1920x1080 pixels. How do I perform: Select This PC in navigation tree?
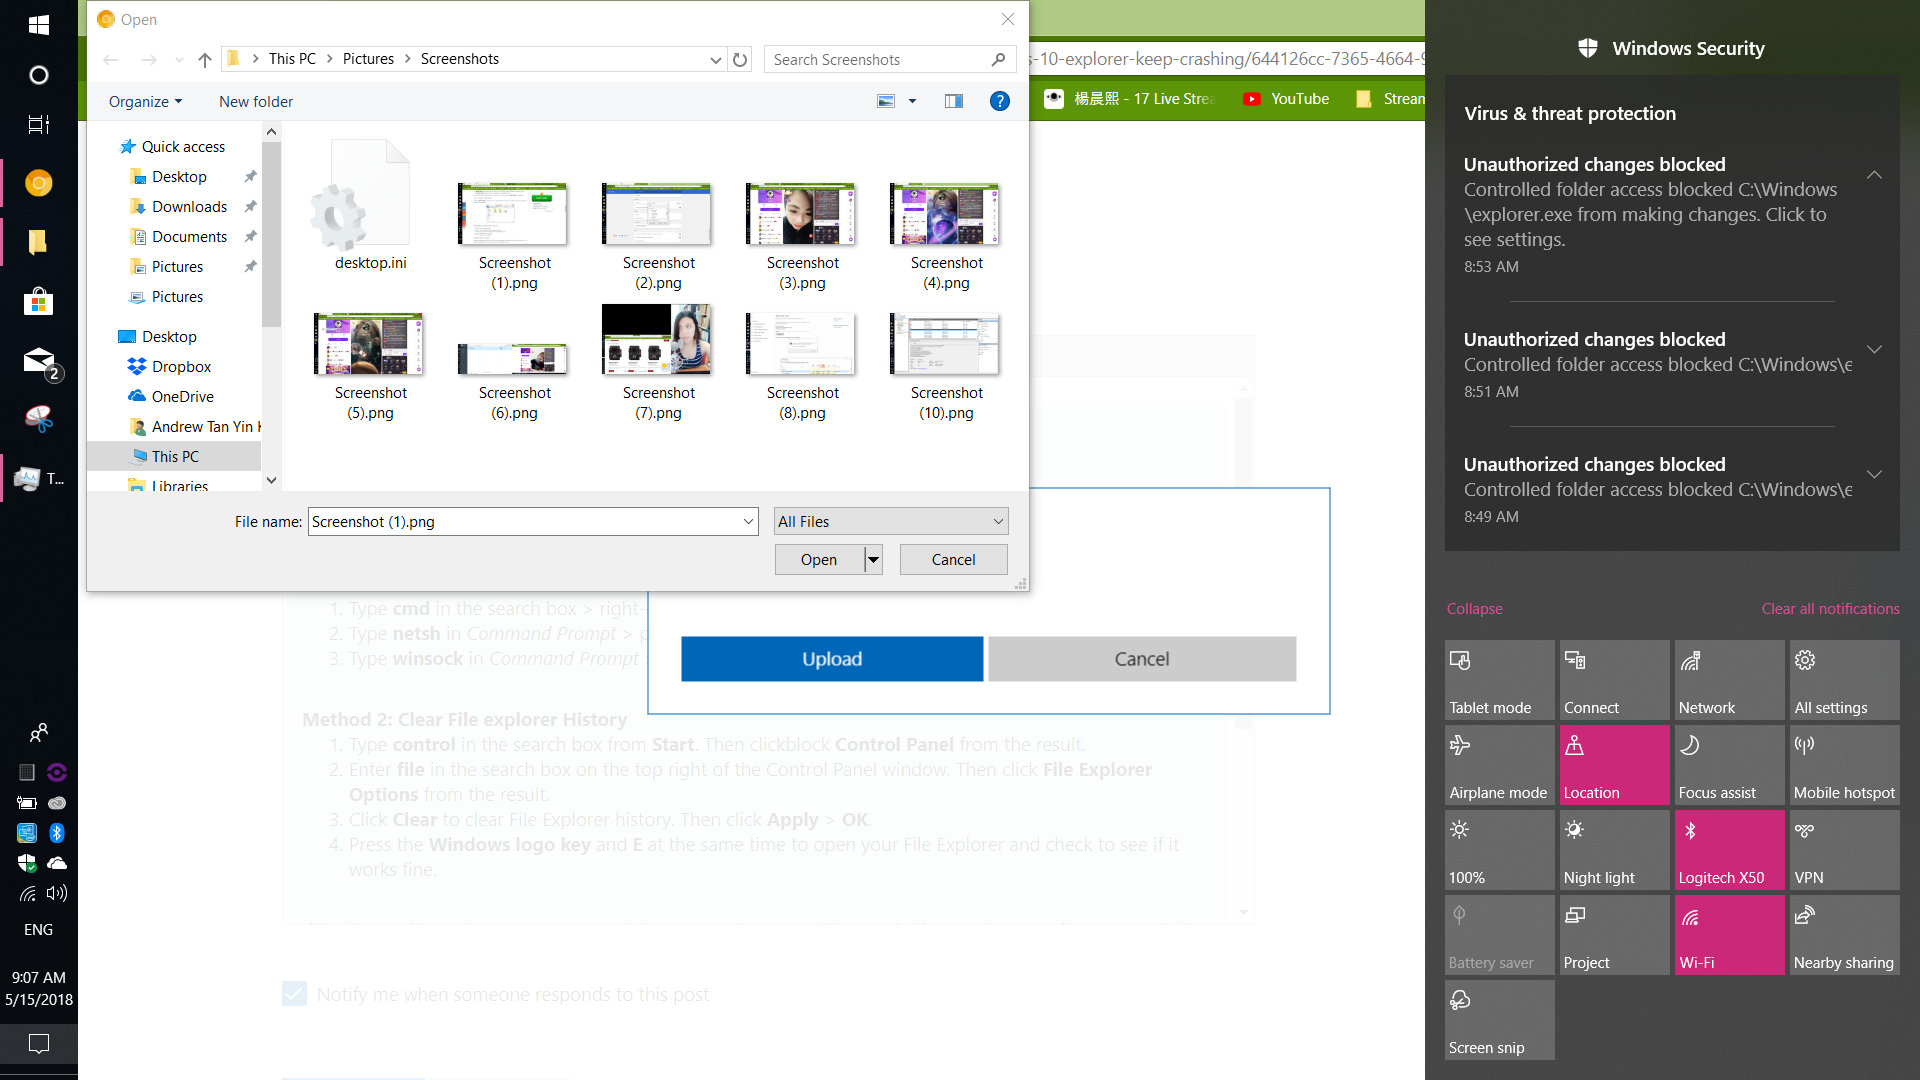click(x=175, y=457)
